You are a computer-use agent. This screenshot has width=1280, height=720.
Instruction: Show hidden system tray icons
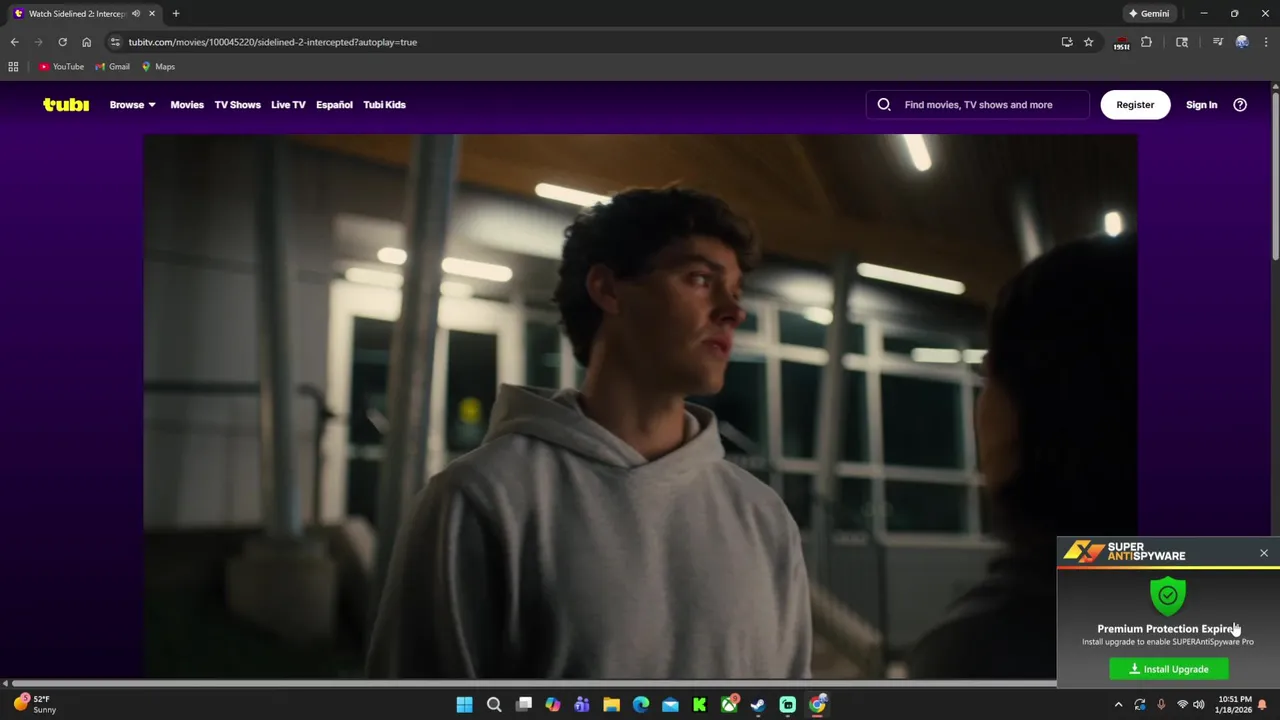pos(1118,705)
